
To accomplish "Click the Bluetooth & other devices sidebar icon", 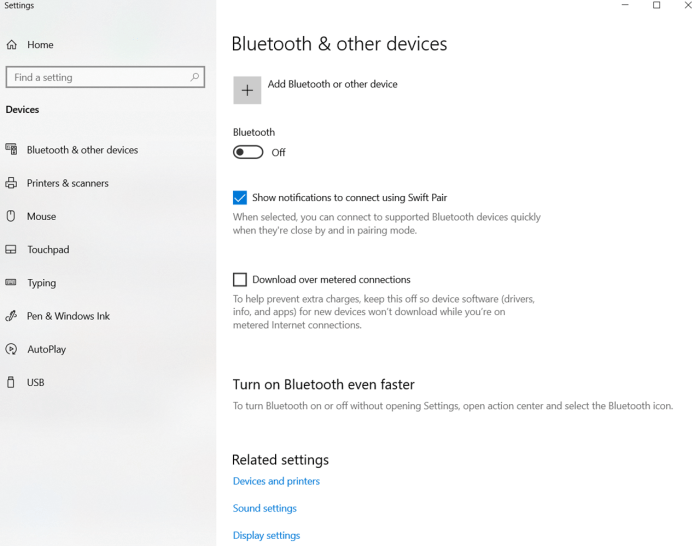I will (11, 149).
